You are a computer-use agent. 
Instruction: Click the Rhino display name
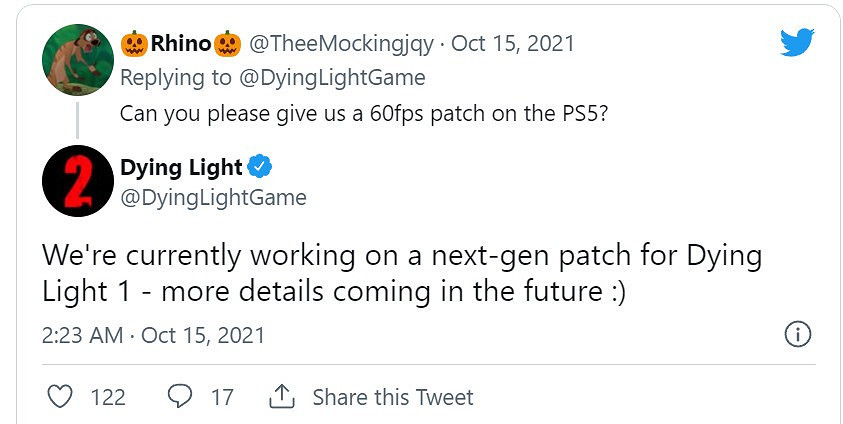click(181, 44)
